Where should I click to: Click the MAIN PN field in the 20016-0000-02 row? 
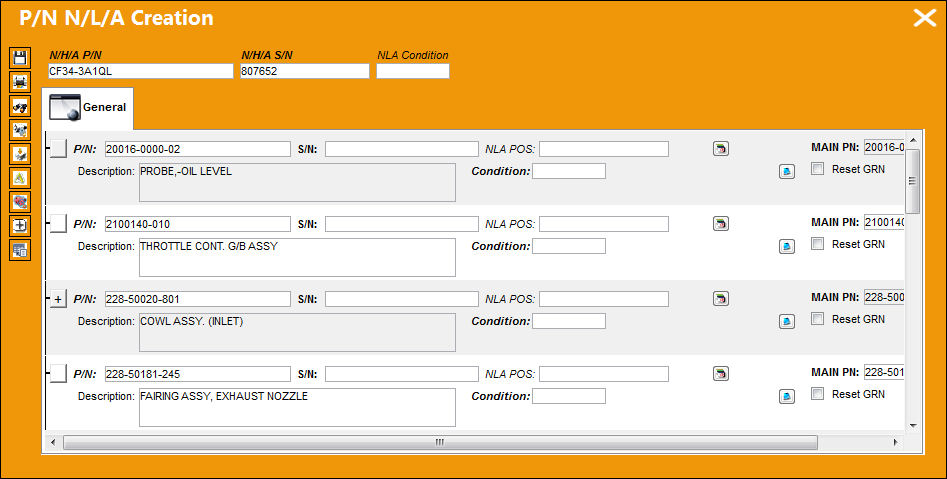pyautogui.click(x=884, y=147)
